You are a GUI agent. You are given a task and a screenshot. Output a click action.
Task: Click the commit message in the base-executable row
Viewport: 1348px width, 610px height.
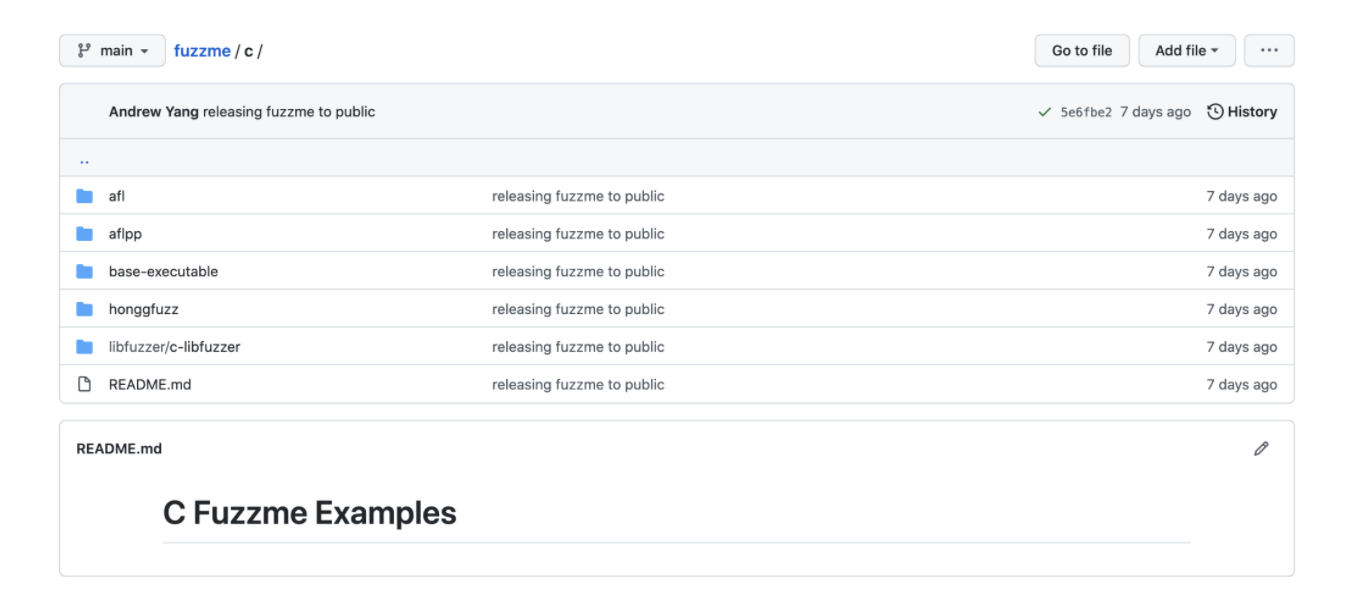pyautogui.click(x=578, y=272)
